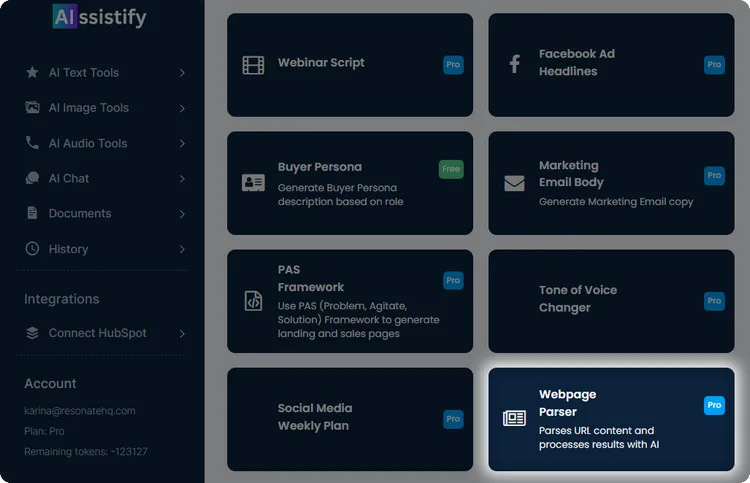Viewport: 750px width, 483px height.
Task: Click the document icon beside Documents
Action: click(32, 213)
